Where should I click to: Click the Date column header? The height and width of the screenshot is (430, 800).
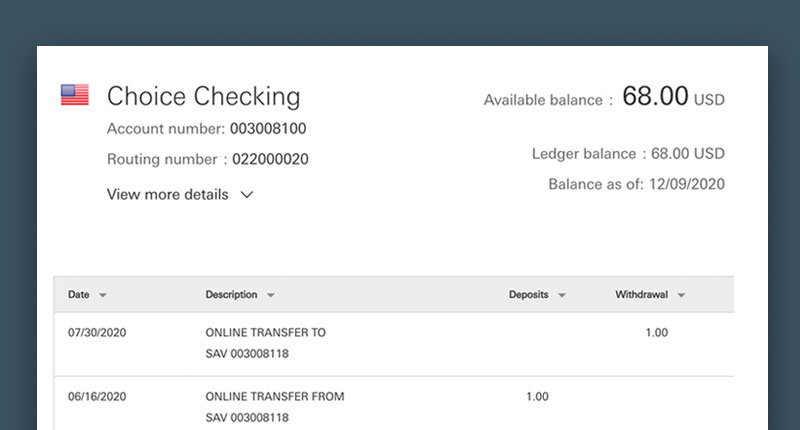coord(79,295)
